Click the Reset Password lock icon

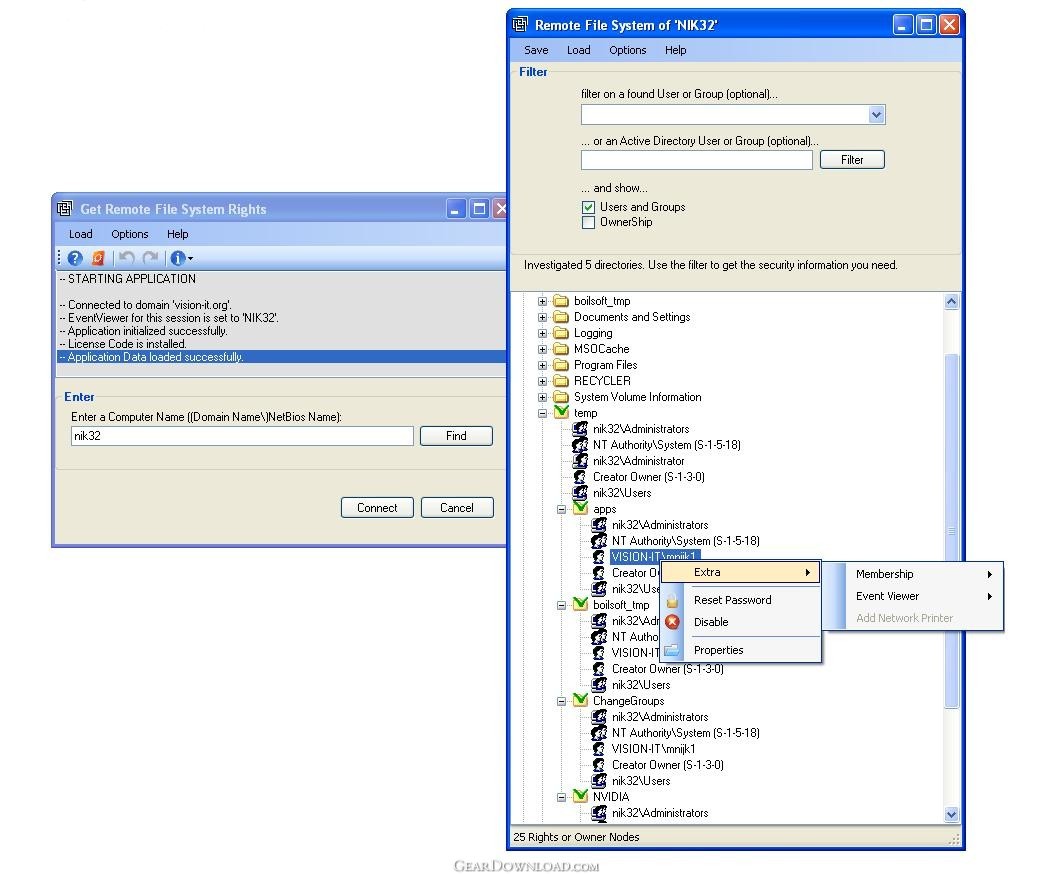[672, 600]
